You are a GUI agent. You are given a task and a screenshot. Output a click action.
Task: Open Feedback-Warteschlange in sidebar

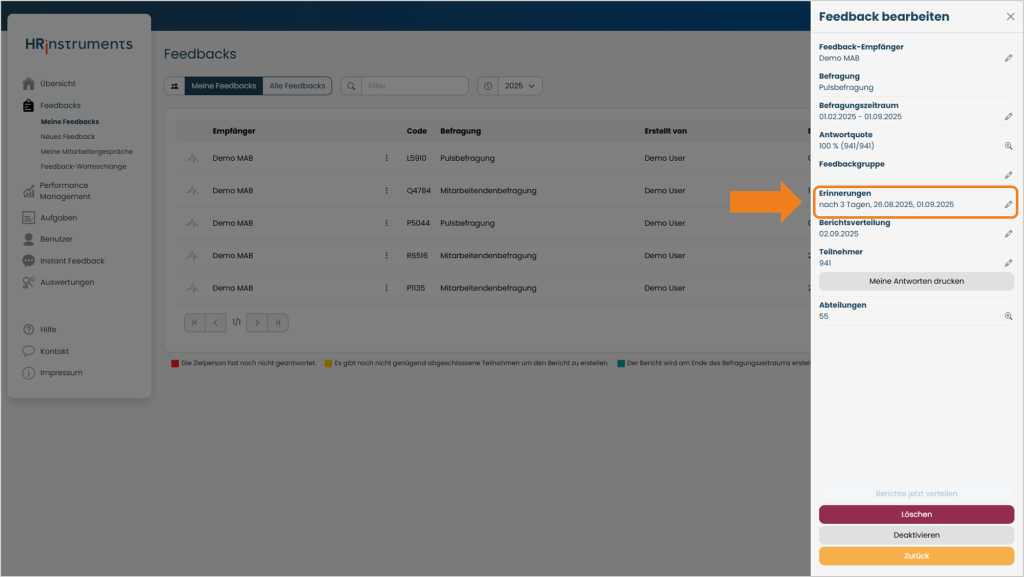coord(84,166)
